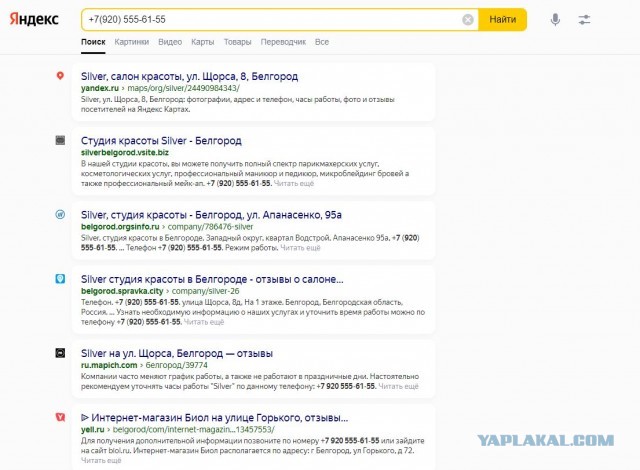
Task: Switch to the Картинки tab
Action: 131,42
